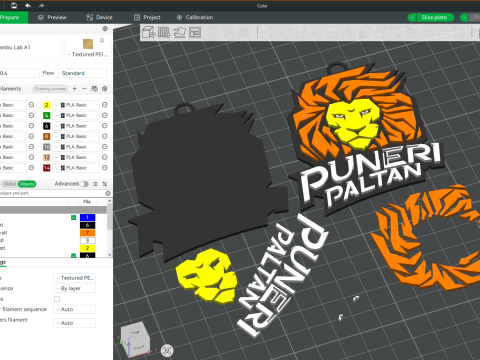Click the yellow filament 2 color swatch
The image size is (480, 360).
[x=46, y=105]
